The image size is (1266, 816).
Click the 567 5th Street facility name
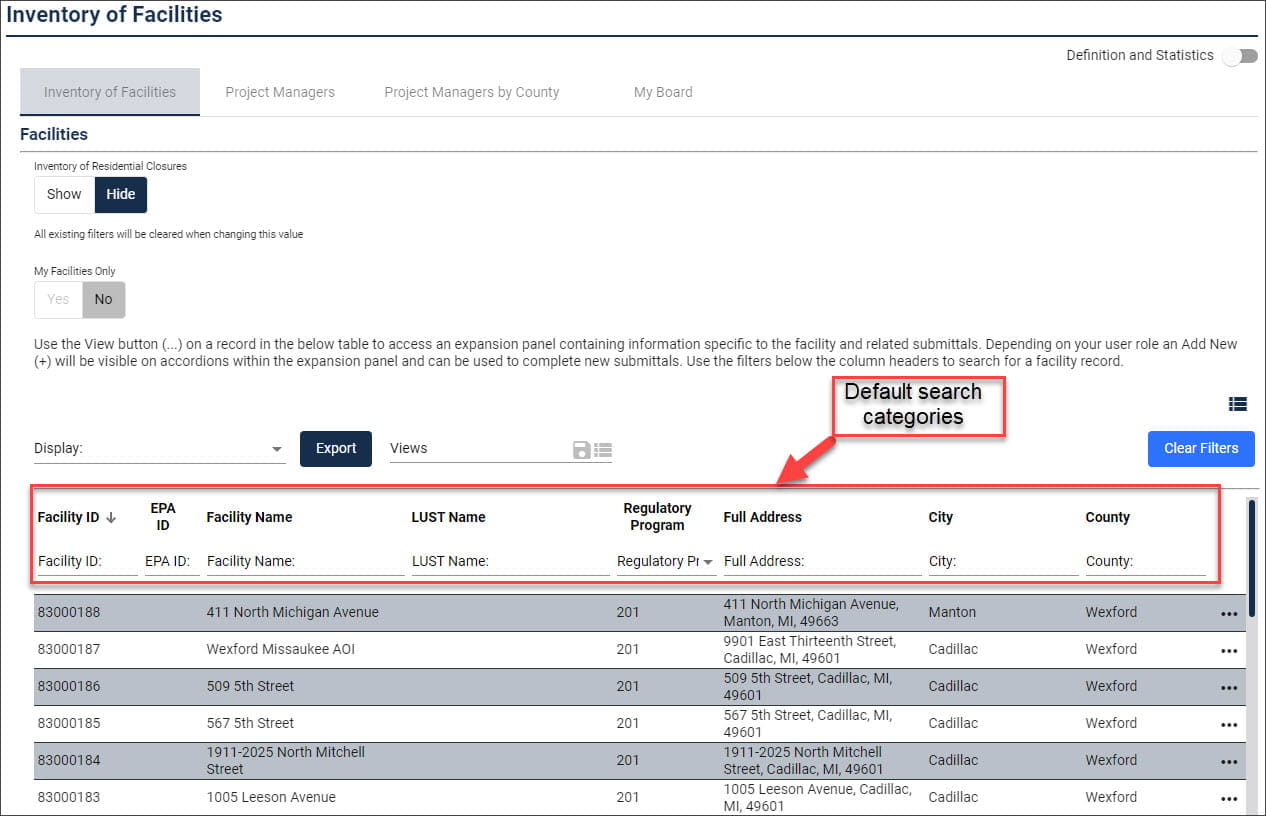(251, 723)
